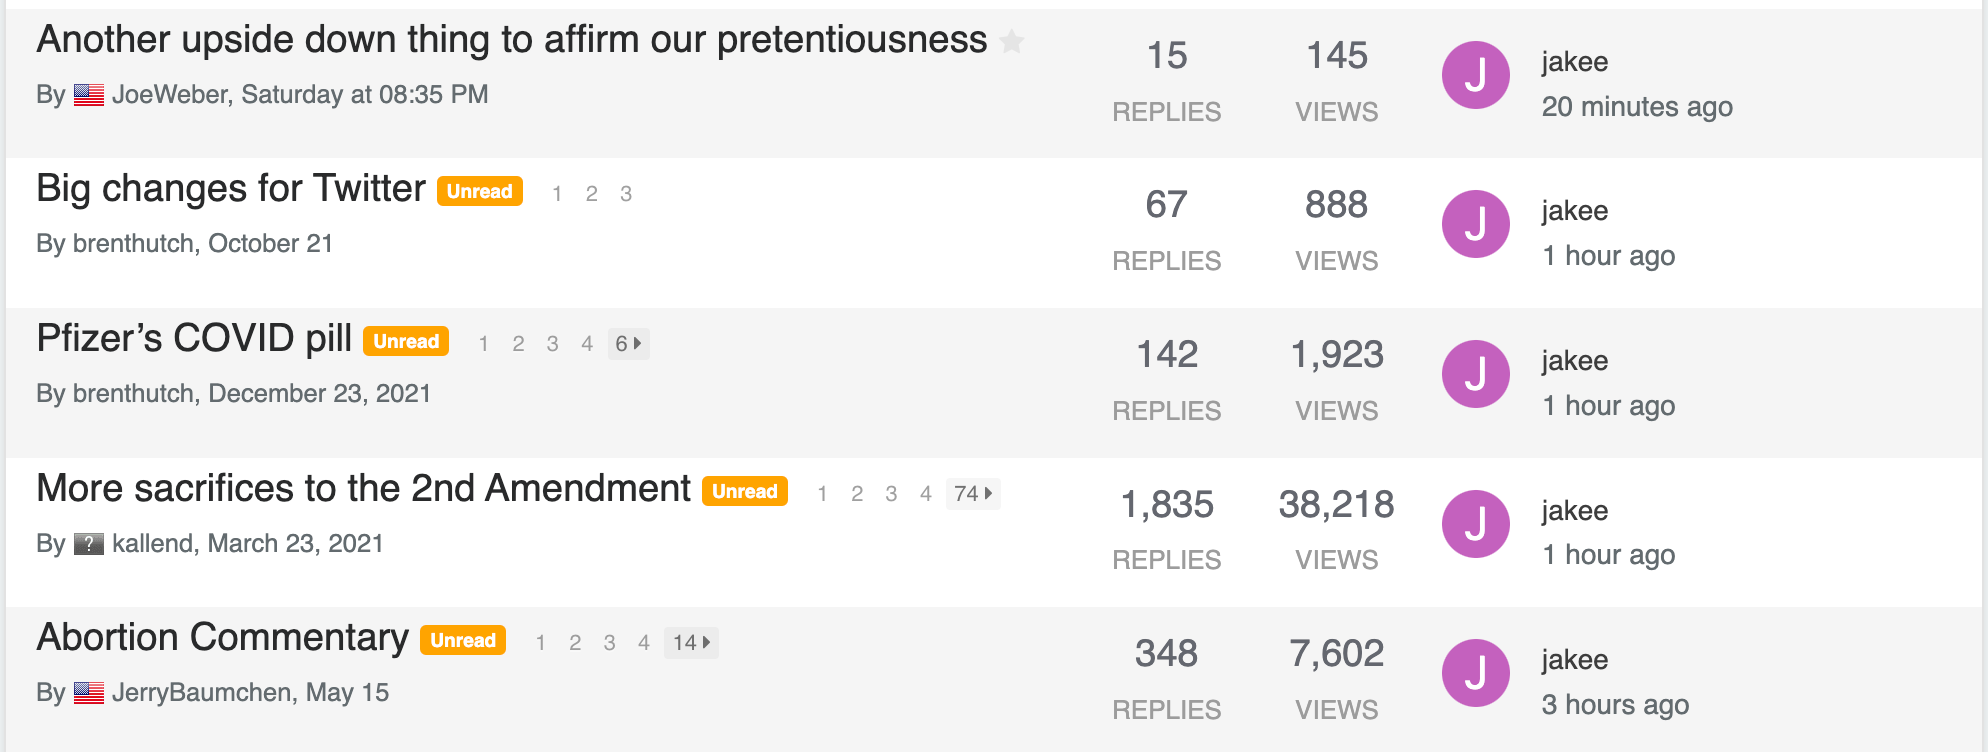The width and height of the screenshot is (1988, 752).
Task: Click jakee's avatar in the Twitter topic row
Action: 1475,224
